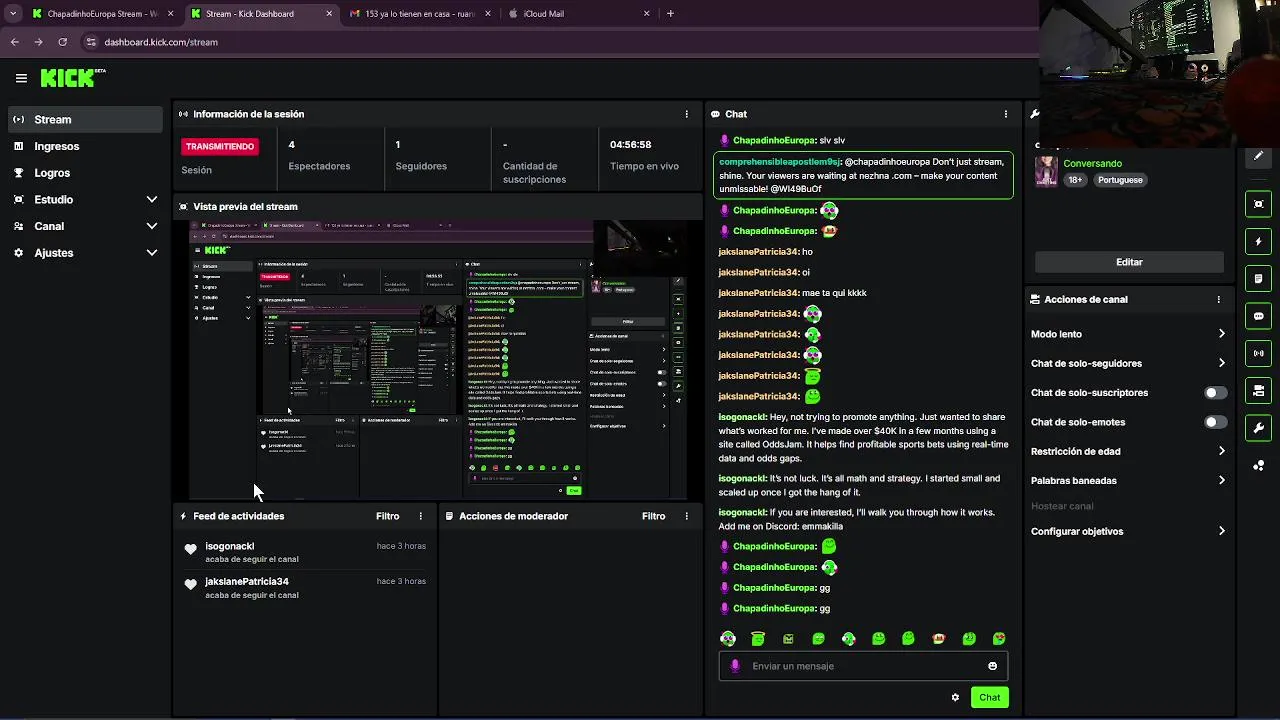1280x720 pixels.
Task: Open a new browser tab
Action: point(670,14)
